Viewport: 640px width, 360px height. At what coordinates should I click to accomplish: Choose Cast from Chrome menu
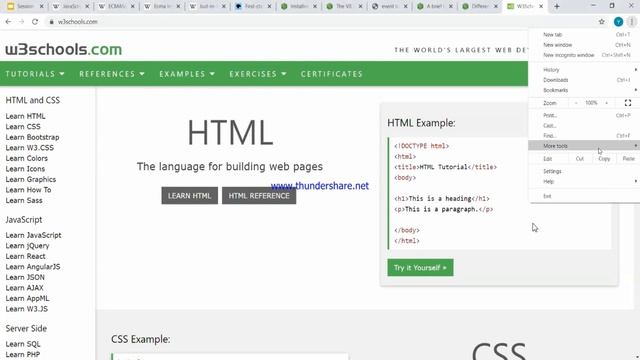point(584,126)
